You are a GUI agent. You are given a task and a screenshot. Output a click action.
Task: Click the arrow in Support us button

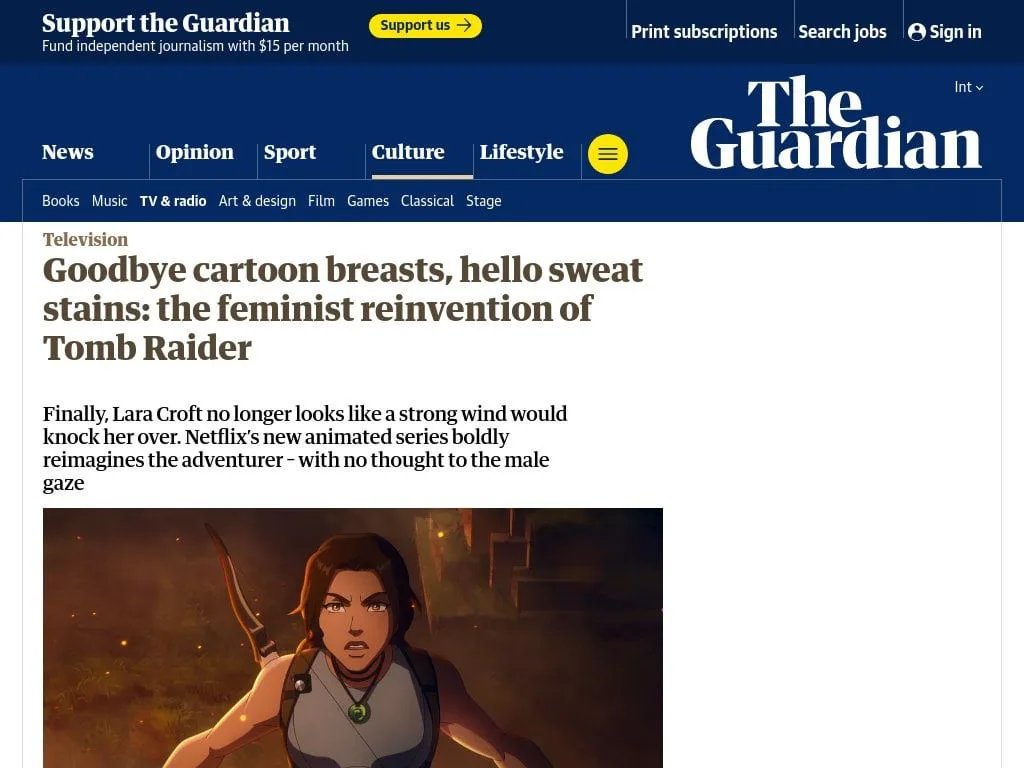[x=464, y=25]
